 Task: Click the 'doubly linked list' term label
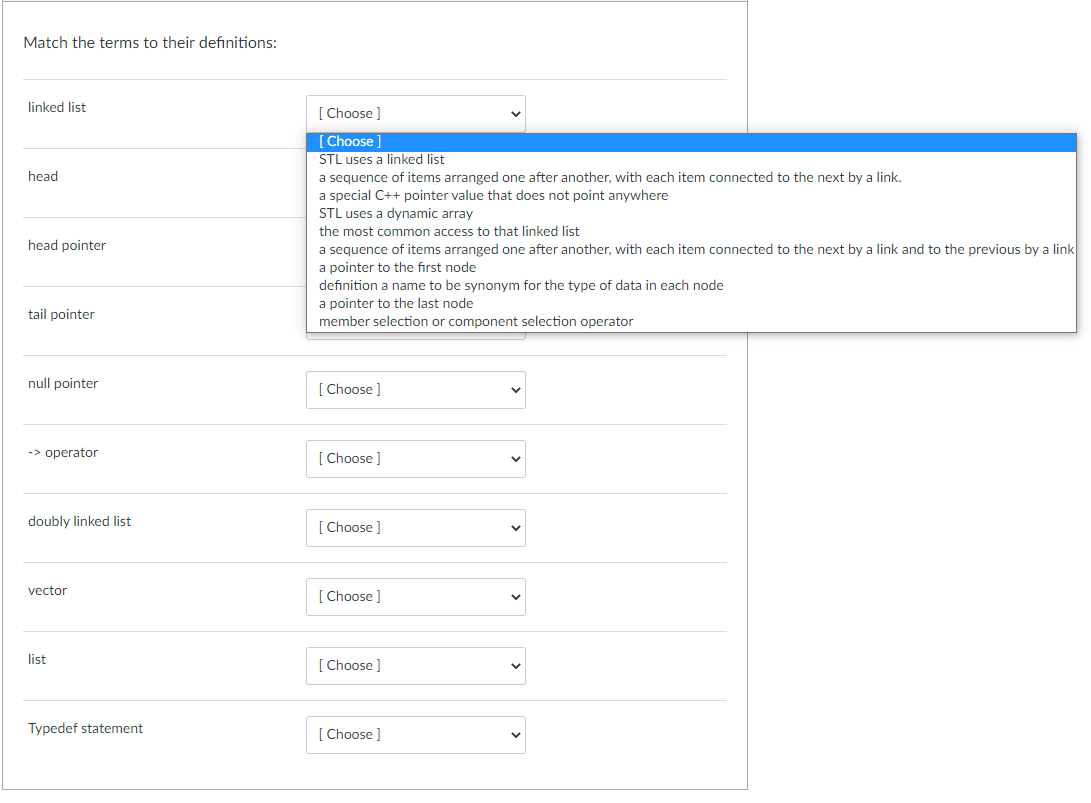[79, 521]
